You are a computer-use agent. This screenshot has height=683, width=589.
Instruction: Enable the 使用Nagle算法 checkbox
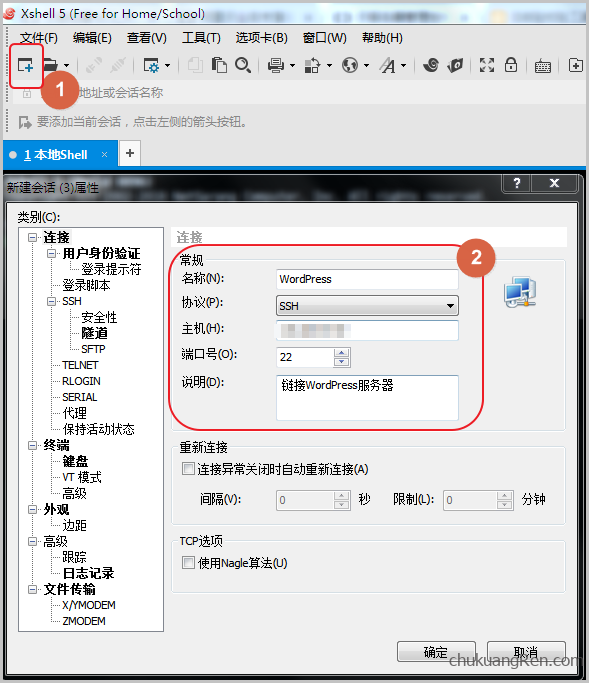point(188,563)
